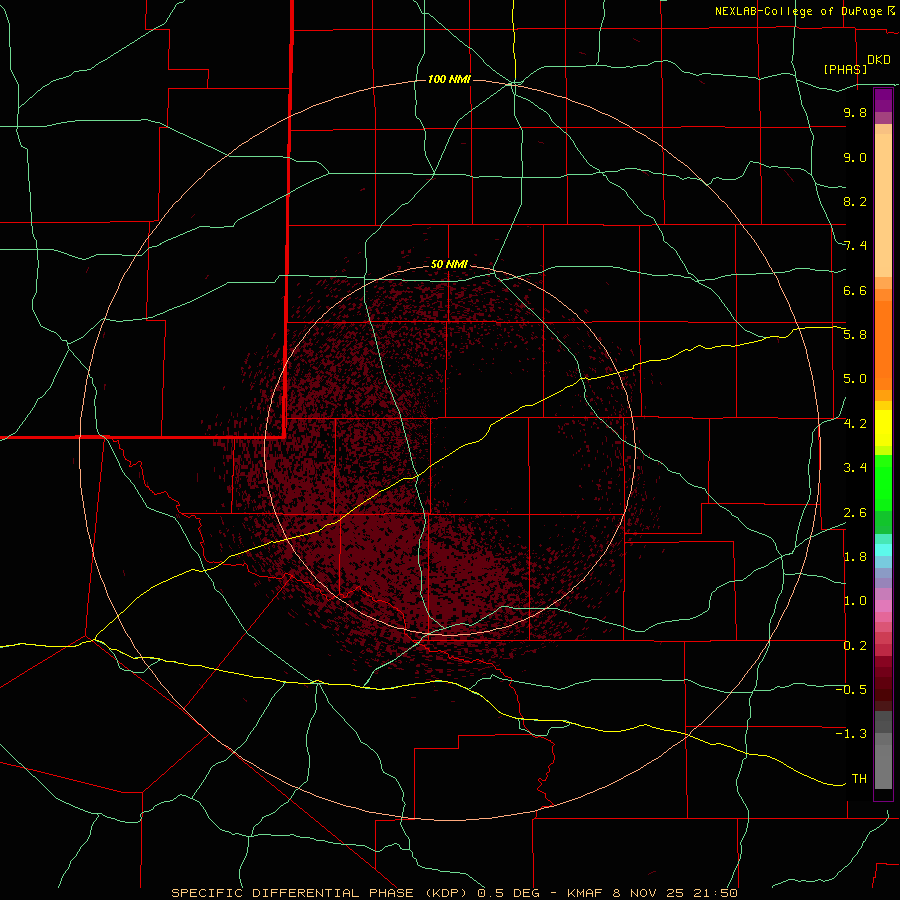
Task: Click the NEXLAB-College of DuPage credit text
Action: coord(801,11)
